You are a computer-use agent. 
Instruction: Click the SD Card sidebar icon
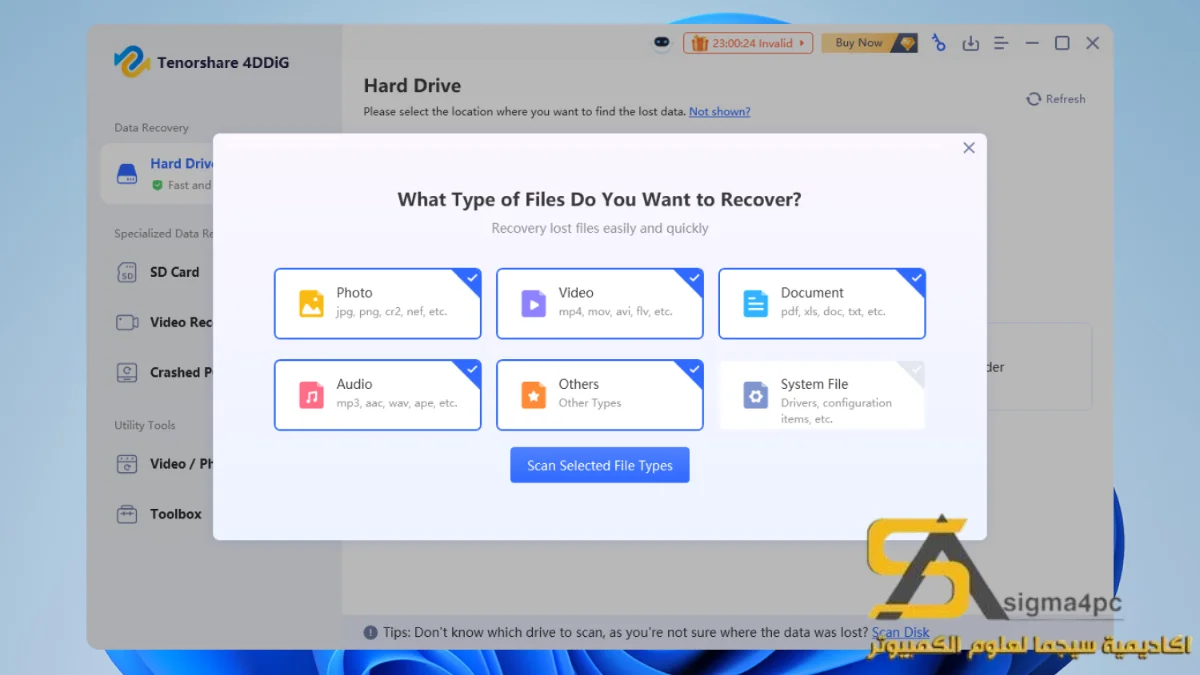pos(127,272)
